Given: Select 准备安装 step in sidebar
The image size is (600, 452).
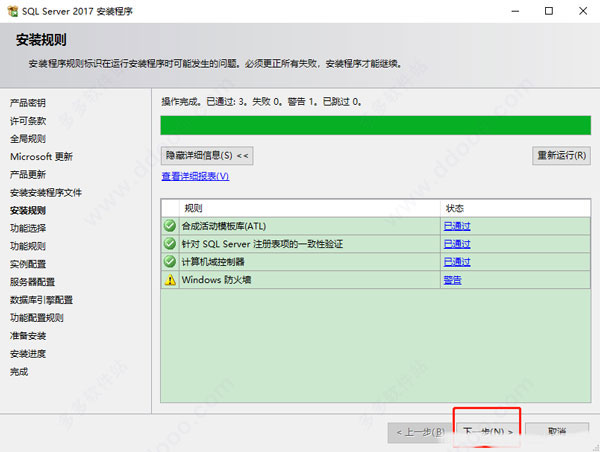Looking at the screenshot, I should [x=28, y=336].
